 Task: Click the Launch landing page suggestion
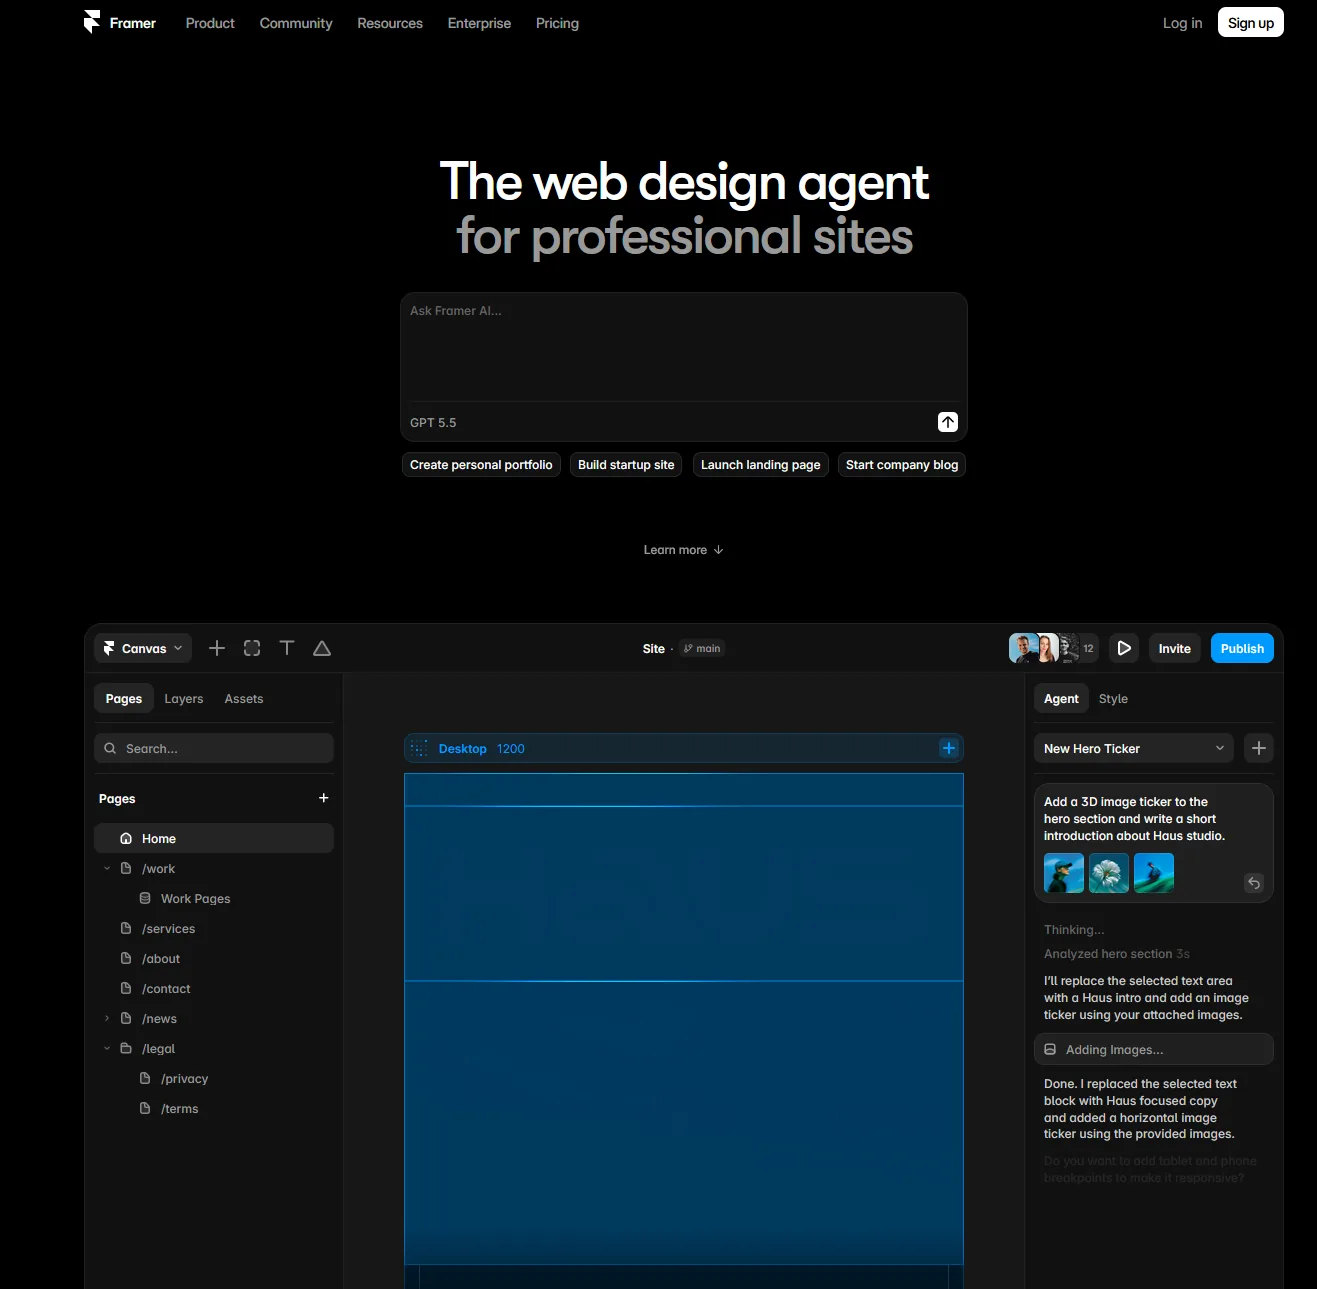click(x=761, y=465)
